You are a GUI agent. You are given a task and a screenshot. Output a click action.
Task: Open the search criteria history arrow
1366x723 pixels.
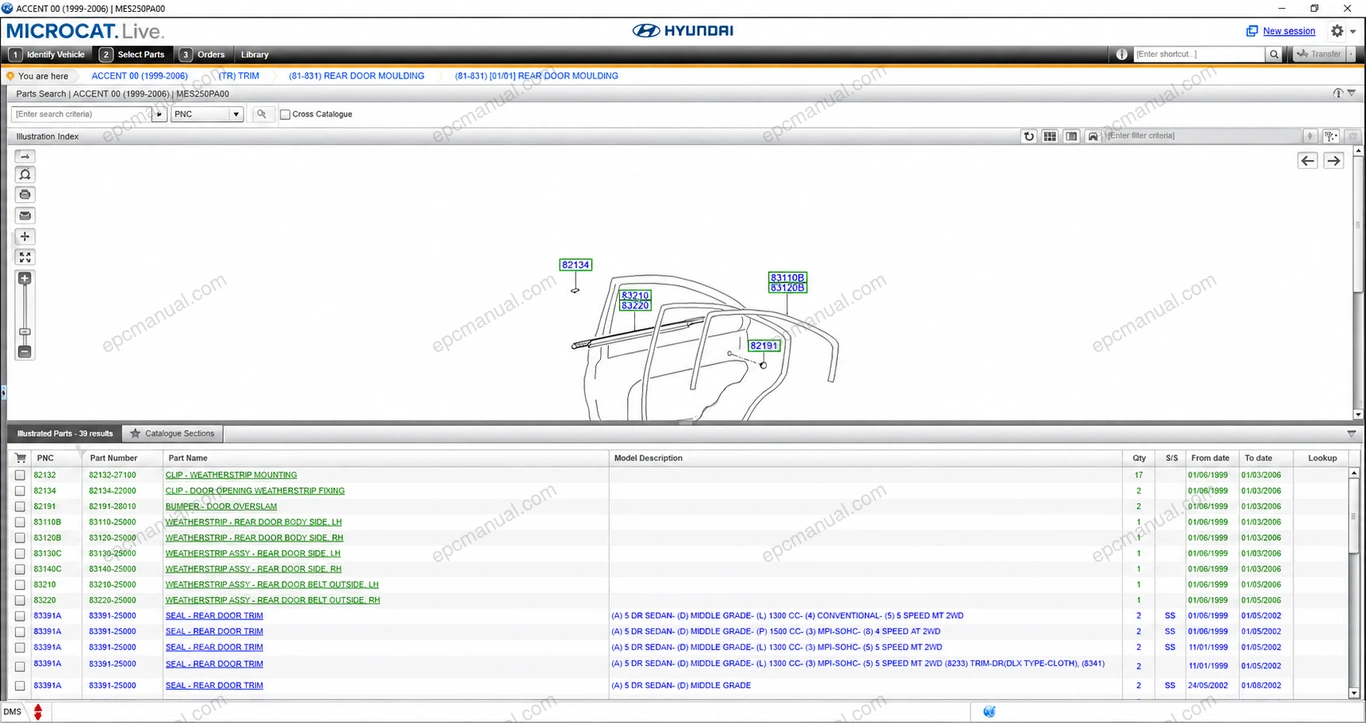160,114
